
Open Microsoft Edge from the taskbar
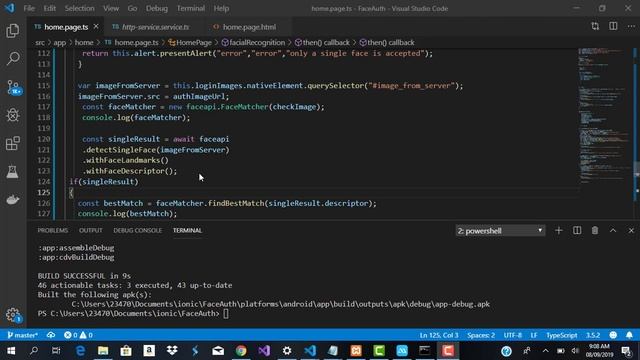tap(80, 351)
